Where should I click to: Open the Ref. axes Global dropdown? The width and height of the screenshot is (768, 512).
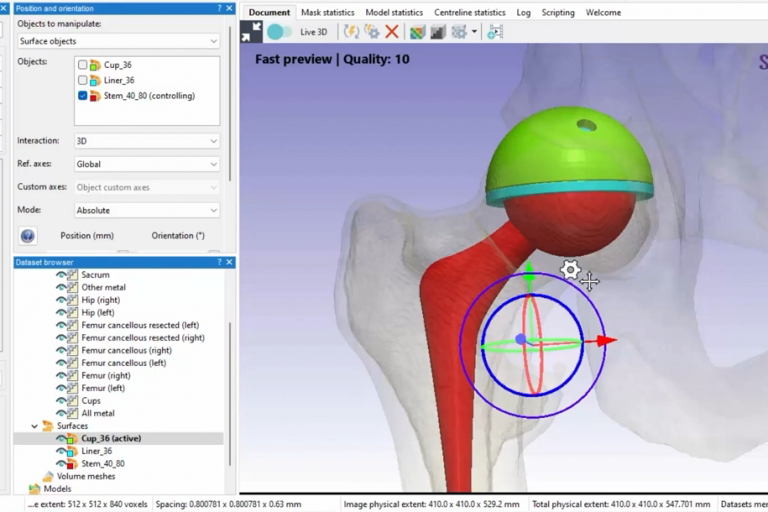pyautogui.click(x=146, y=164)
